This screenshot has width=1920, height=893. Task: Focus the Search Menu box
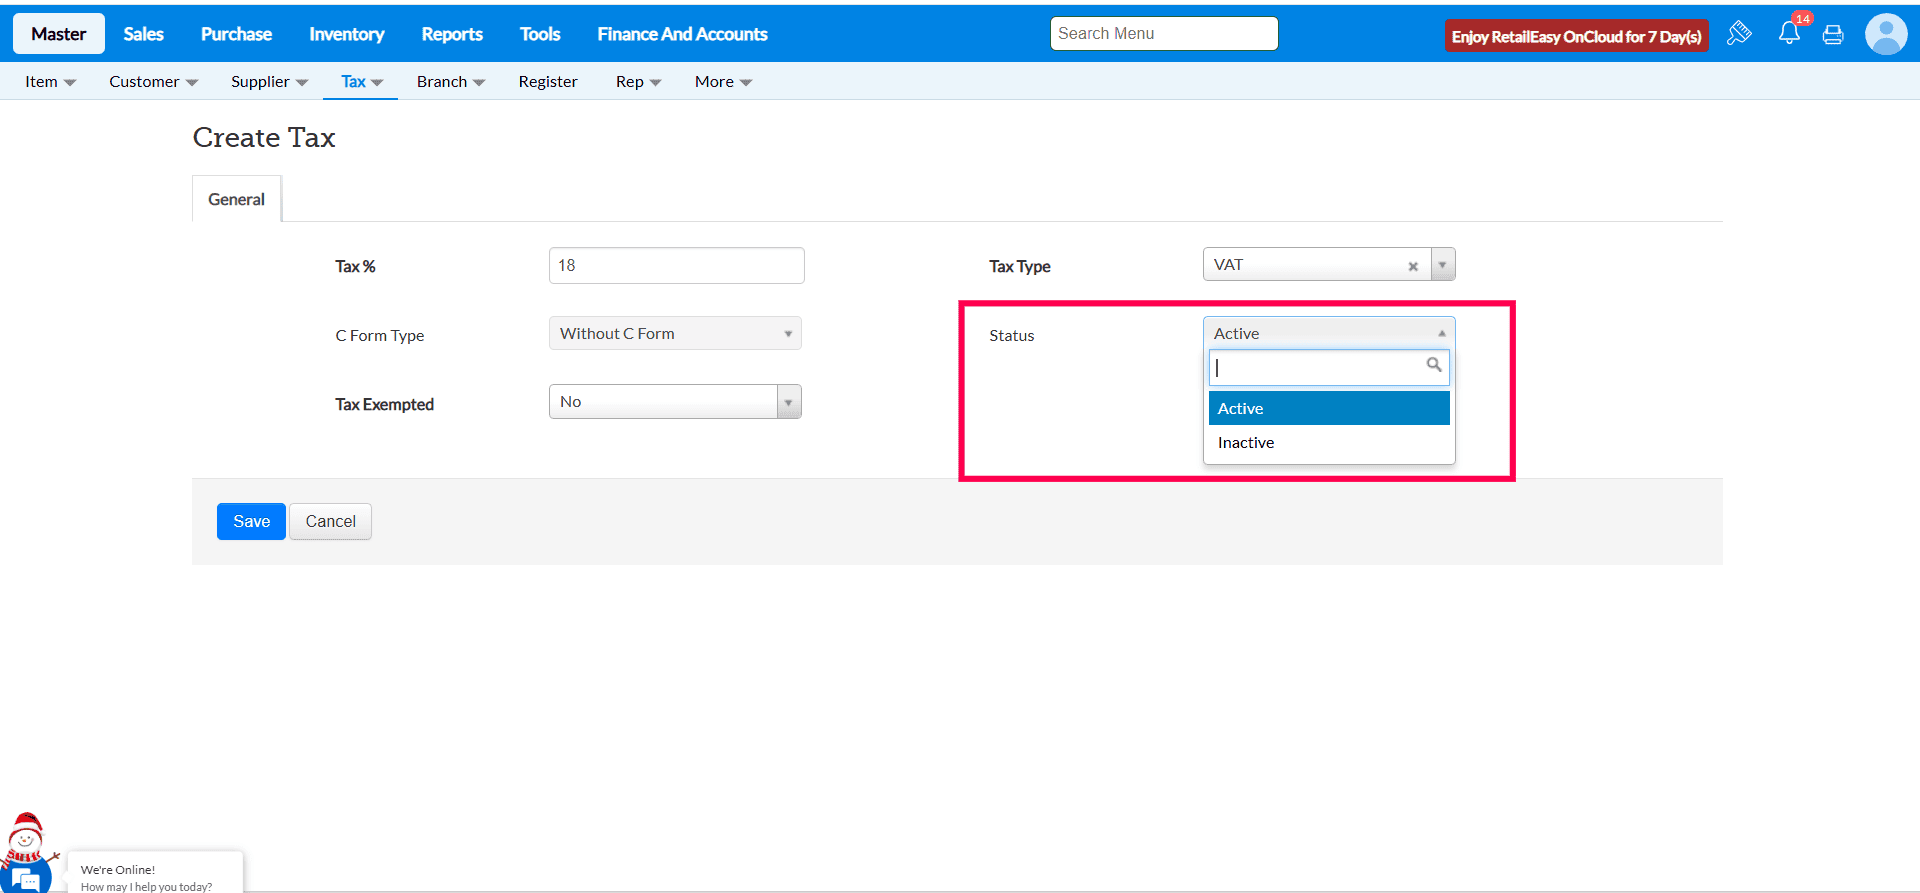pos(1163,34)
